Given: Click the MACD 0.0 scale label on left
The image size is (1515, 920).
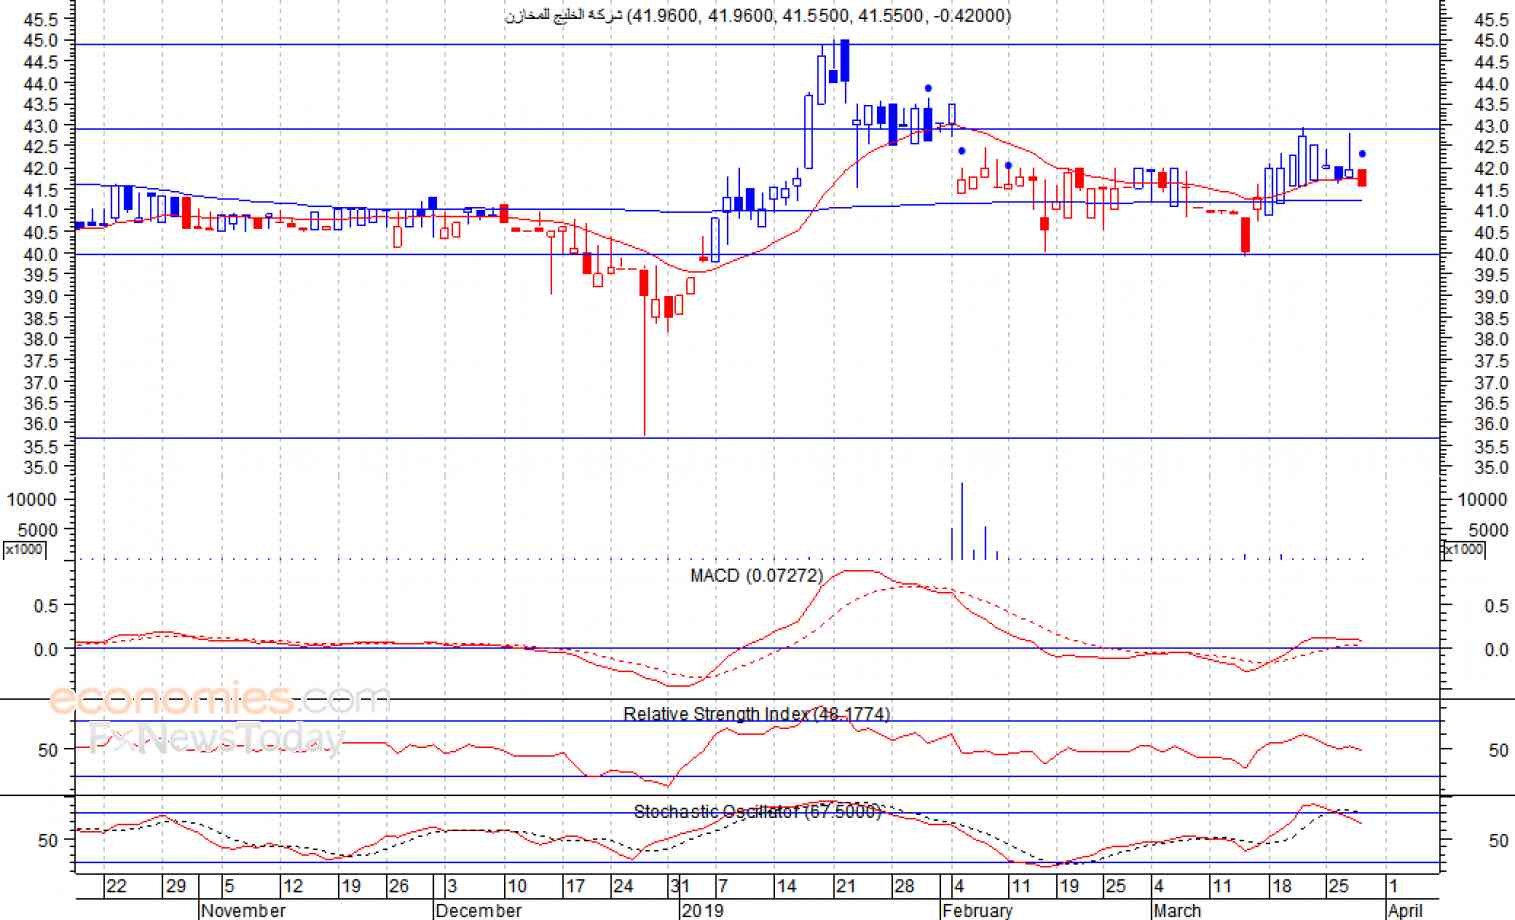Looking at the screenshot, I should click(46, 650).
